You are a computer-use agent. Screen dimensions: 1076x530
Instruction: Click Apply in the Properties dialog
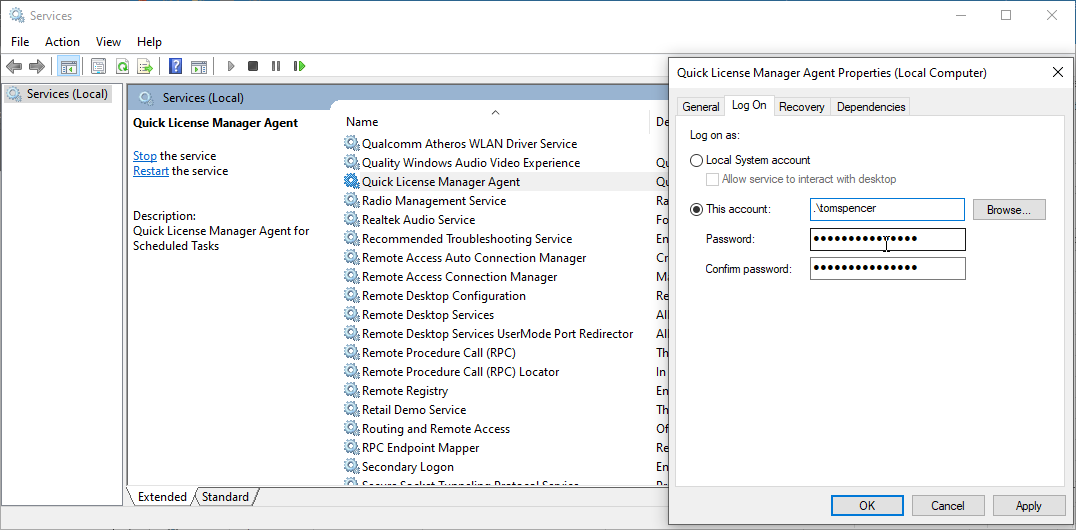coord(1029,506)
